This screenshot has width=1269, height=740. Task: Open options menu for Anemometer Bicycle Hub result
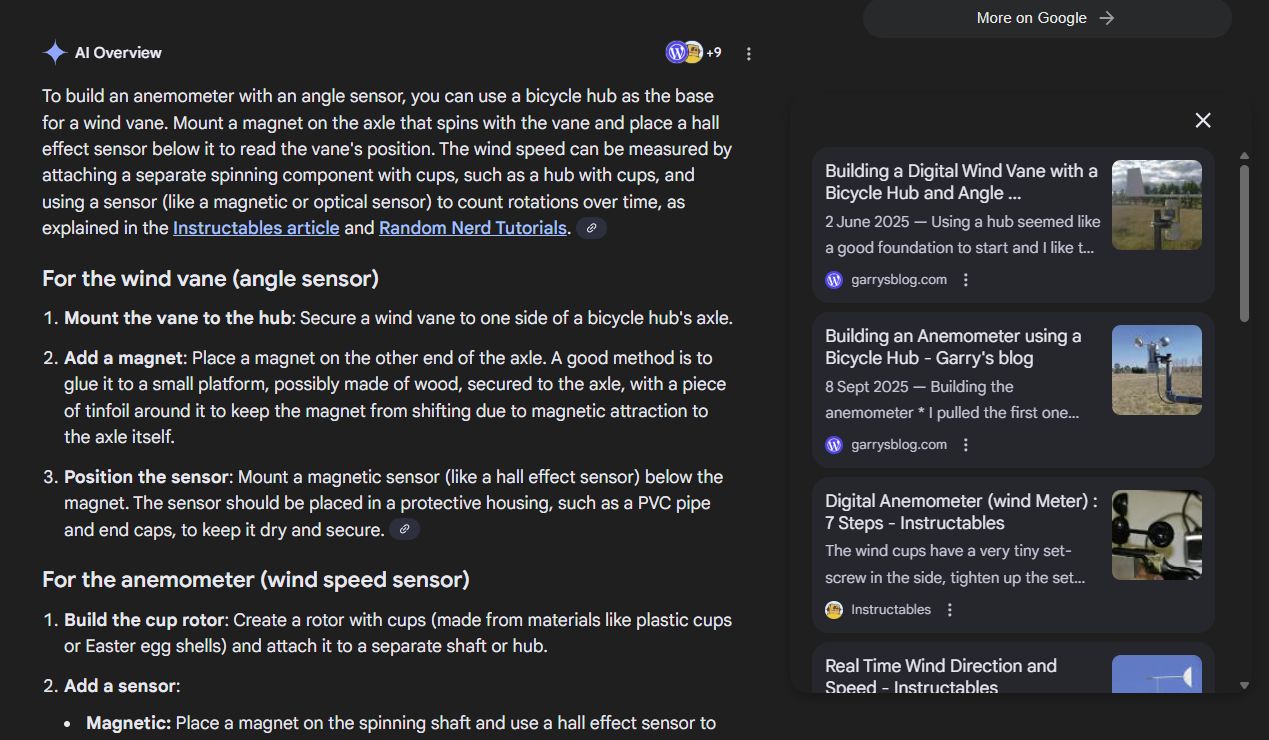966,445
